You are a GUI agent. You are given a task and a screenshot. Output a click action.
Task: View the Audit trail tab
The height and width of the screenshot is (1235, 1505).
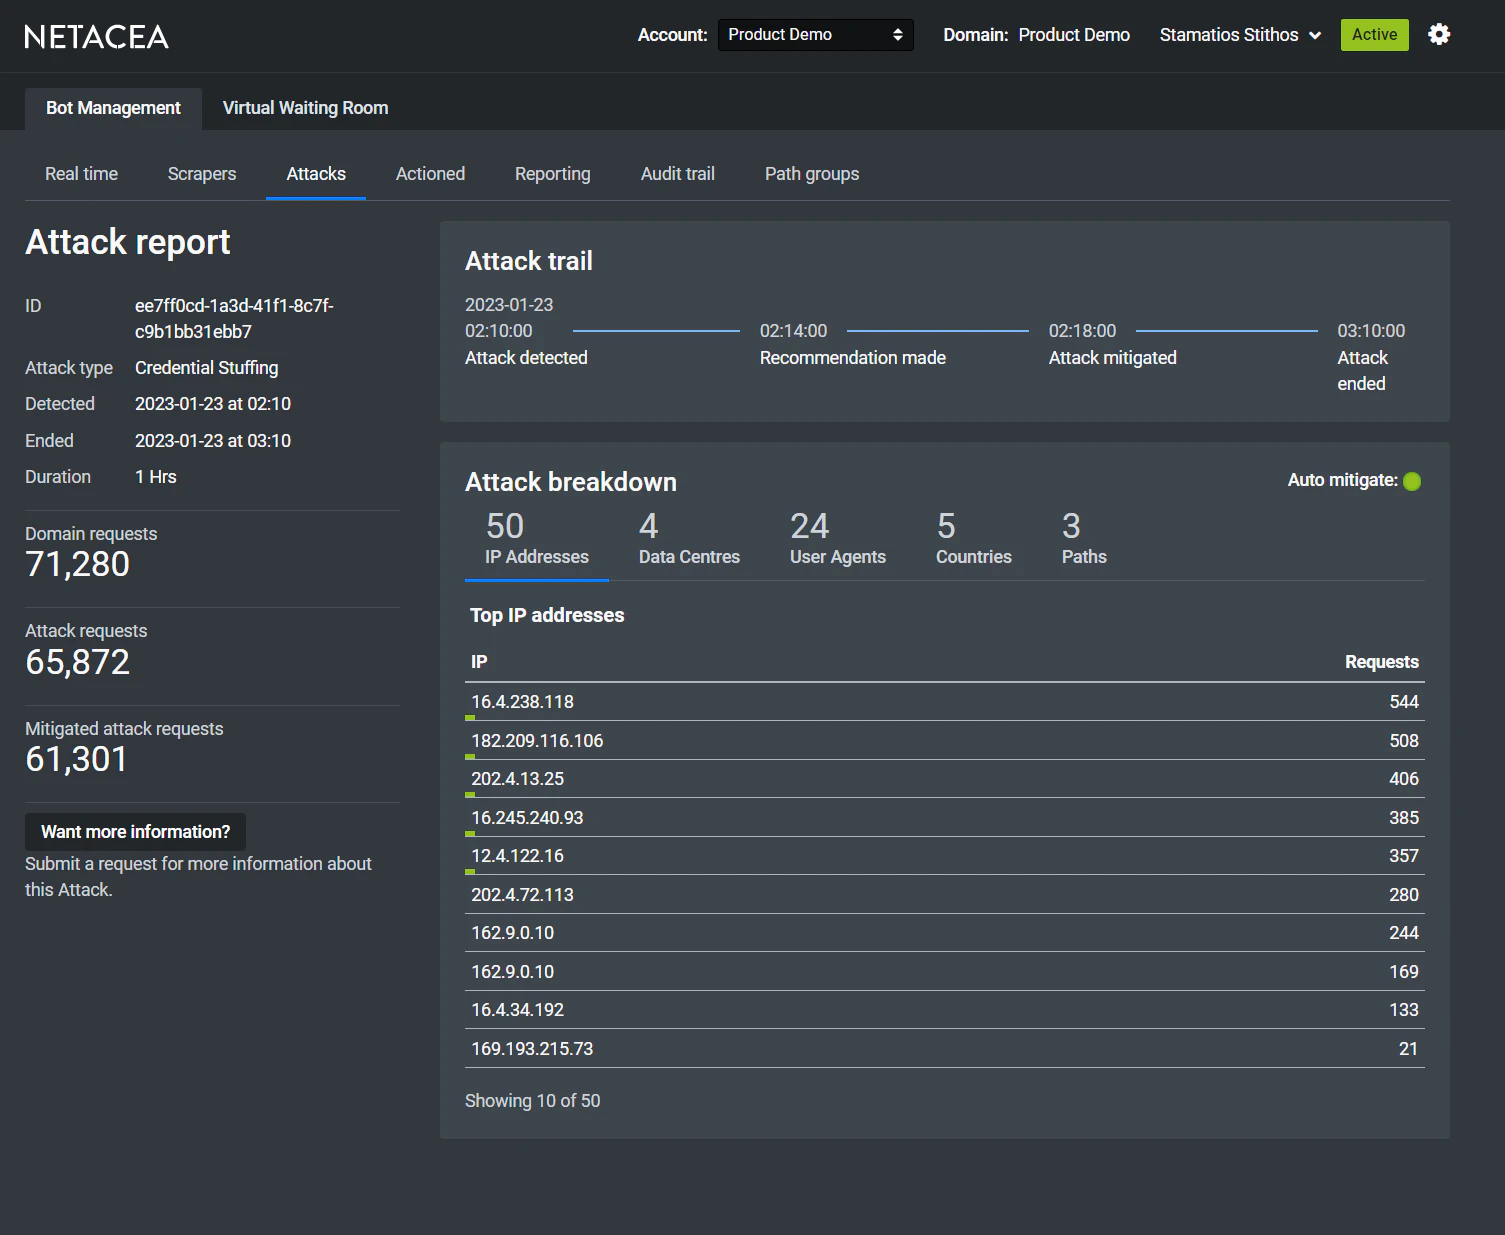click(x=677, y=173)
